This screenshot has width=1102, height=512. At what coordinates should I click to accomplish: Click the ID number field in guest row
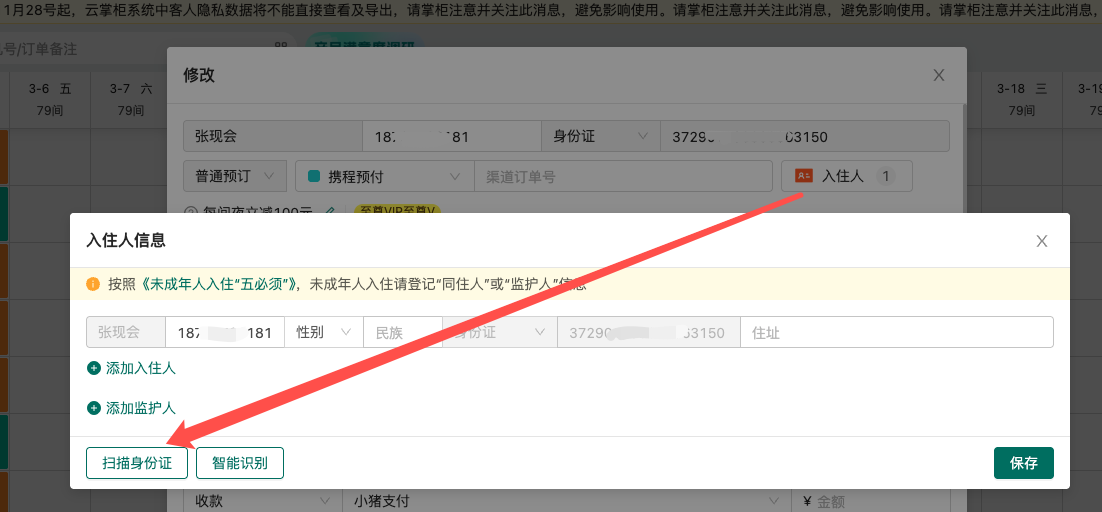(x=649, y=332)
